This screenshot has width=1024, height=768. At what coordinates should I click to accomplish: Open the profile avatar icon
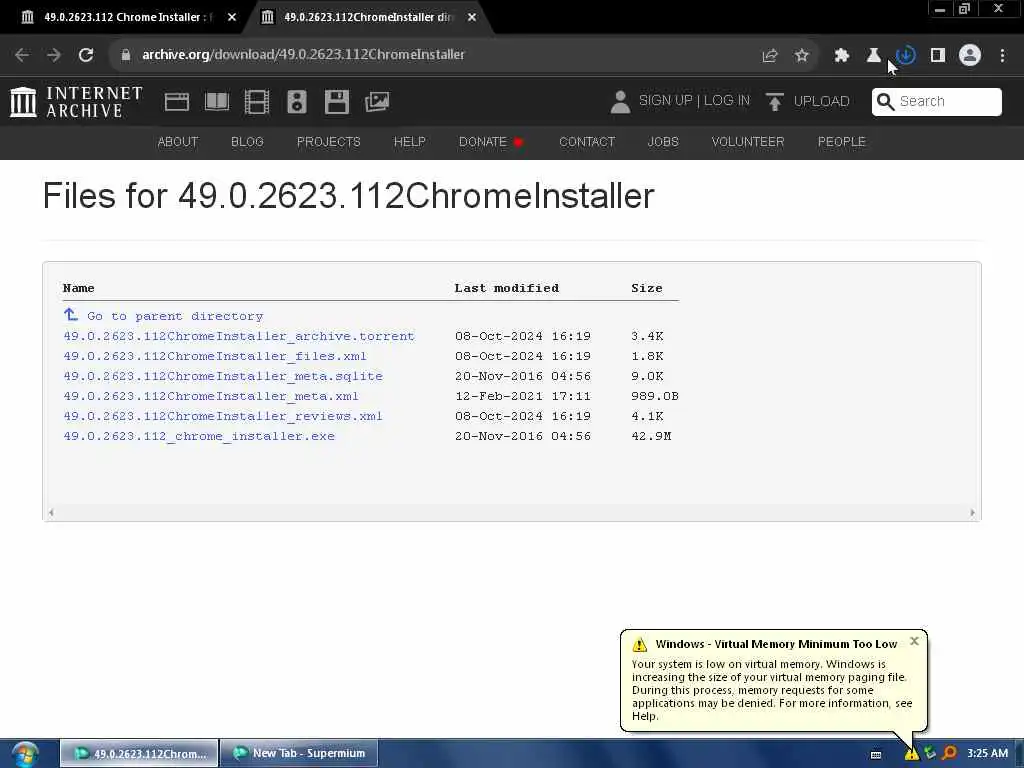pyautogui.click(x=970, y=56)
